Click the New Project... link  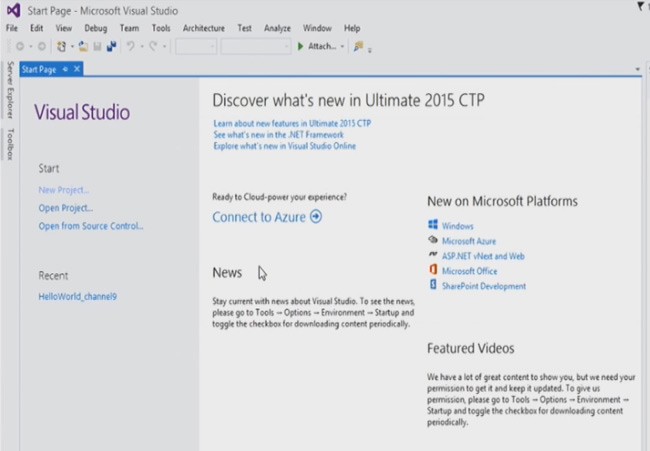(64, 190)
